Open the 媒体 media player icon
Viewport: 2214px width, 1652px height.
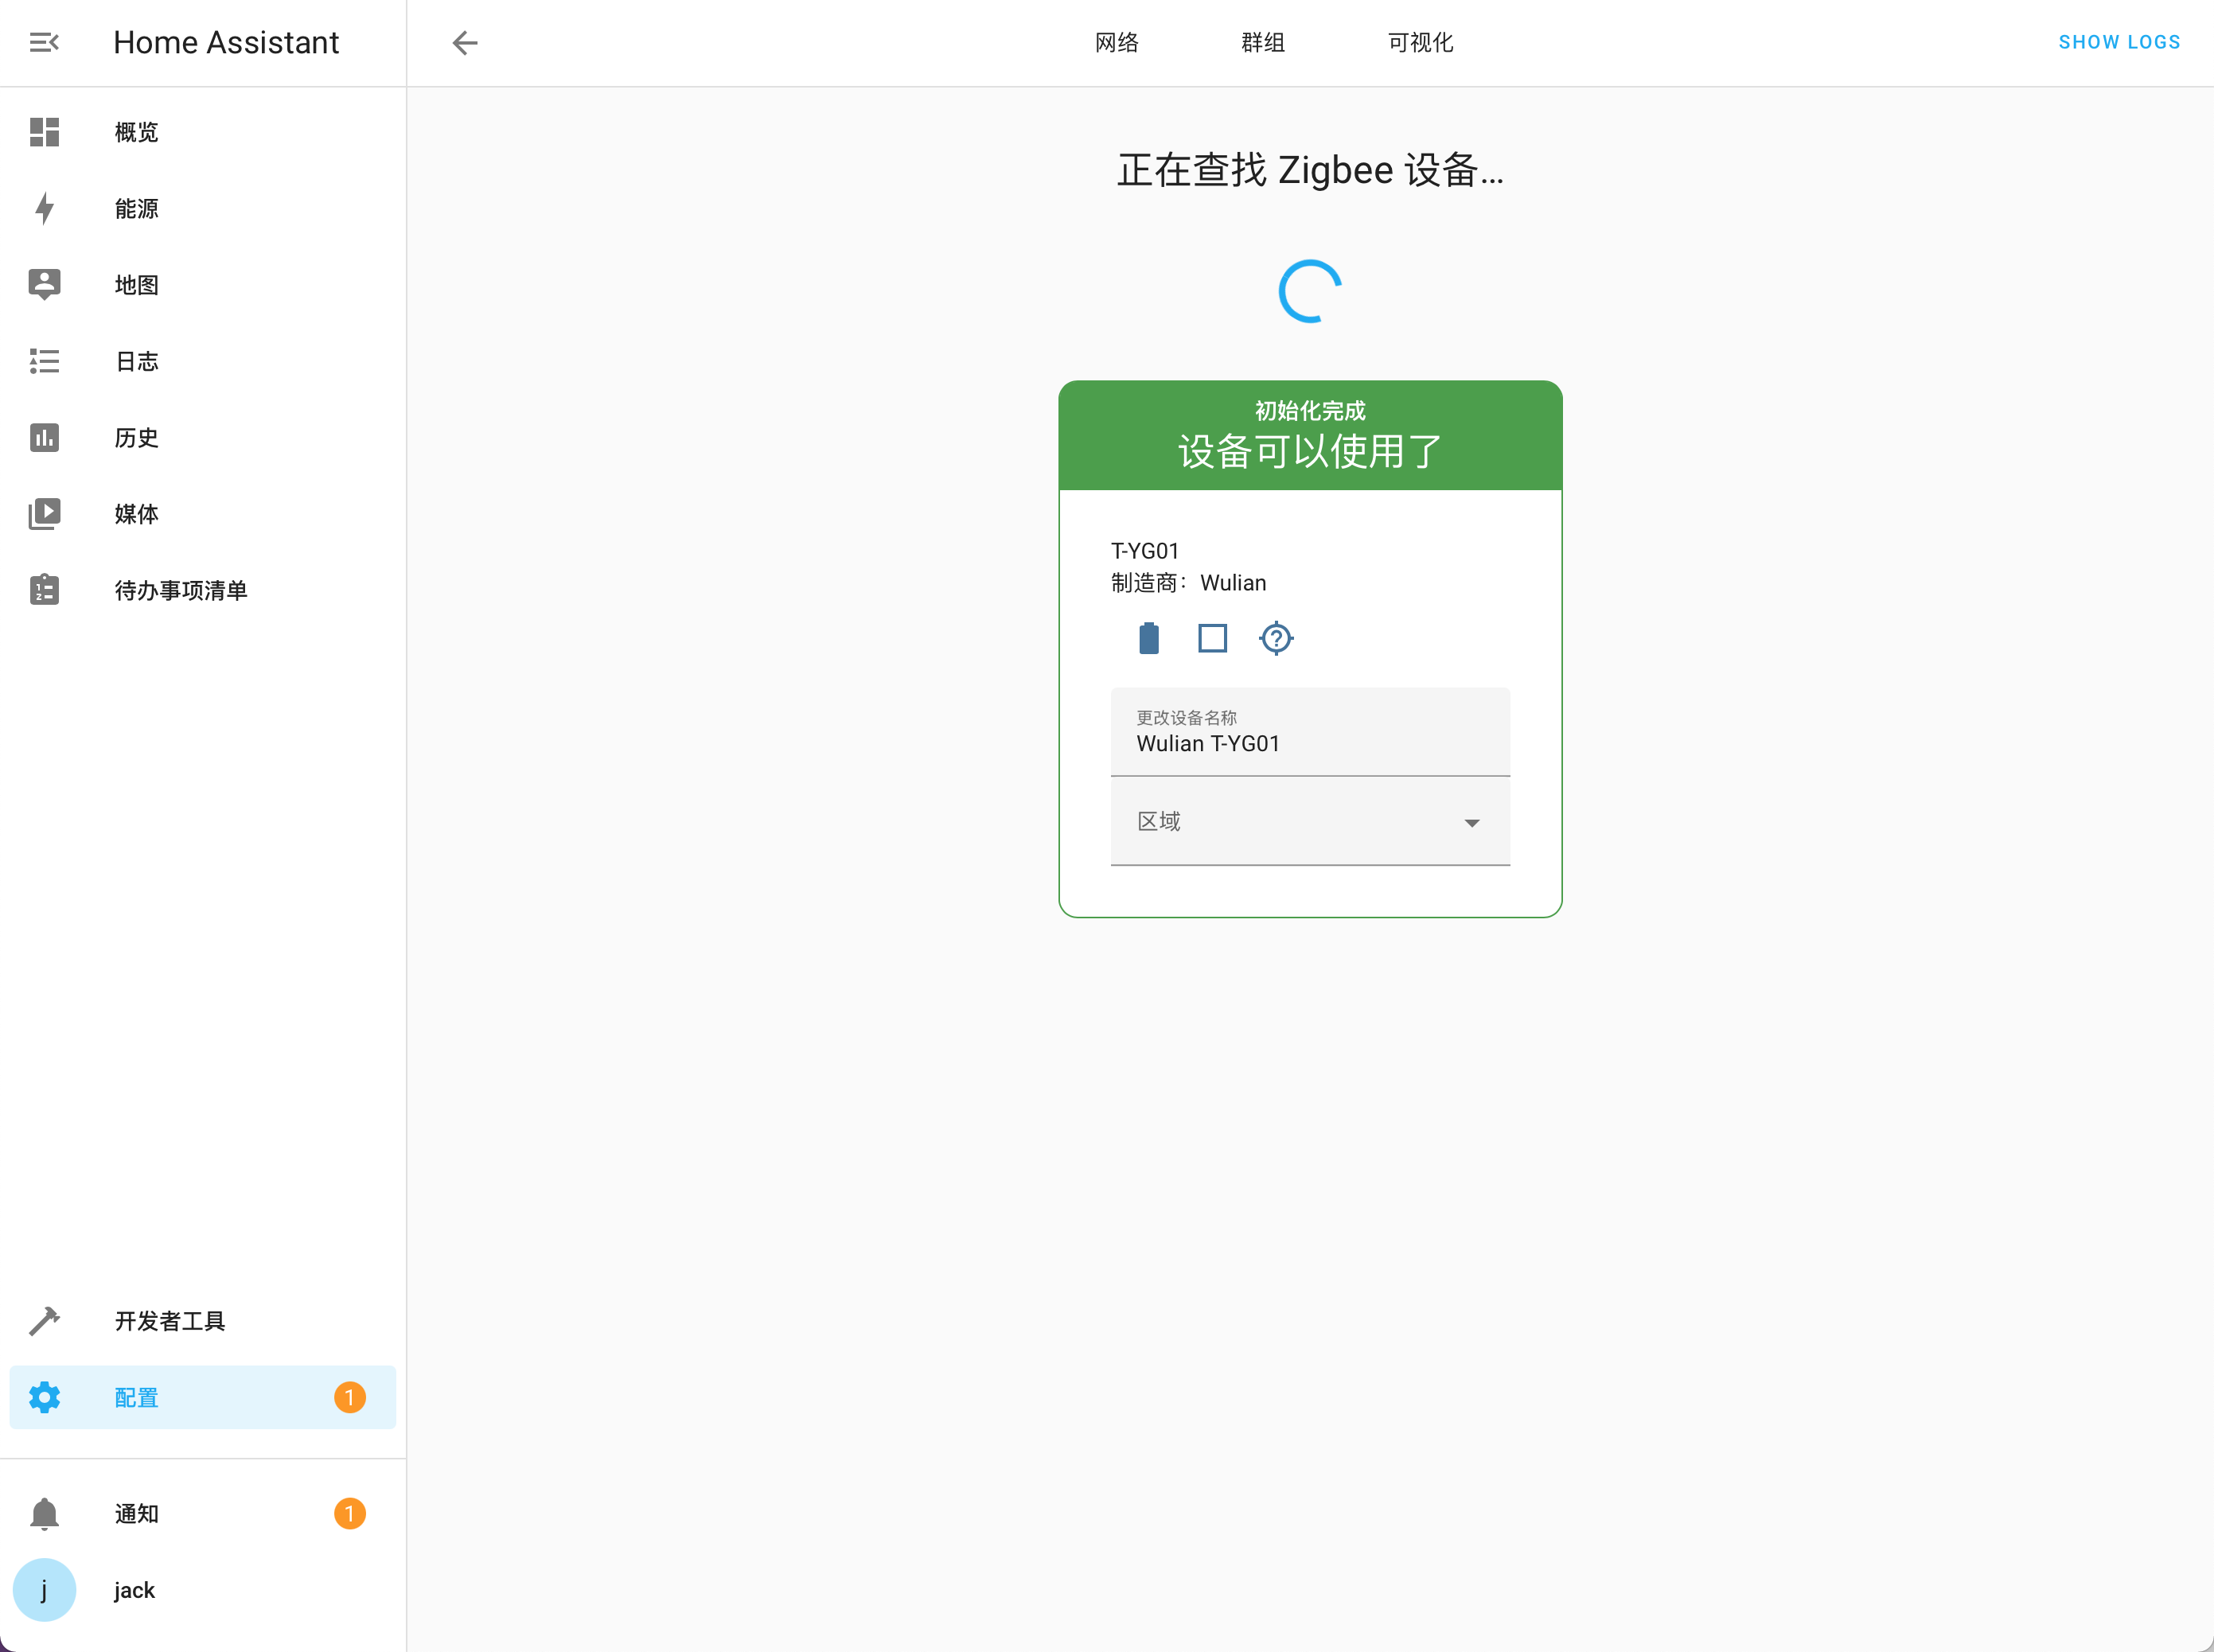coord(44,514)
